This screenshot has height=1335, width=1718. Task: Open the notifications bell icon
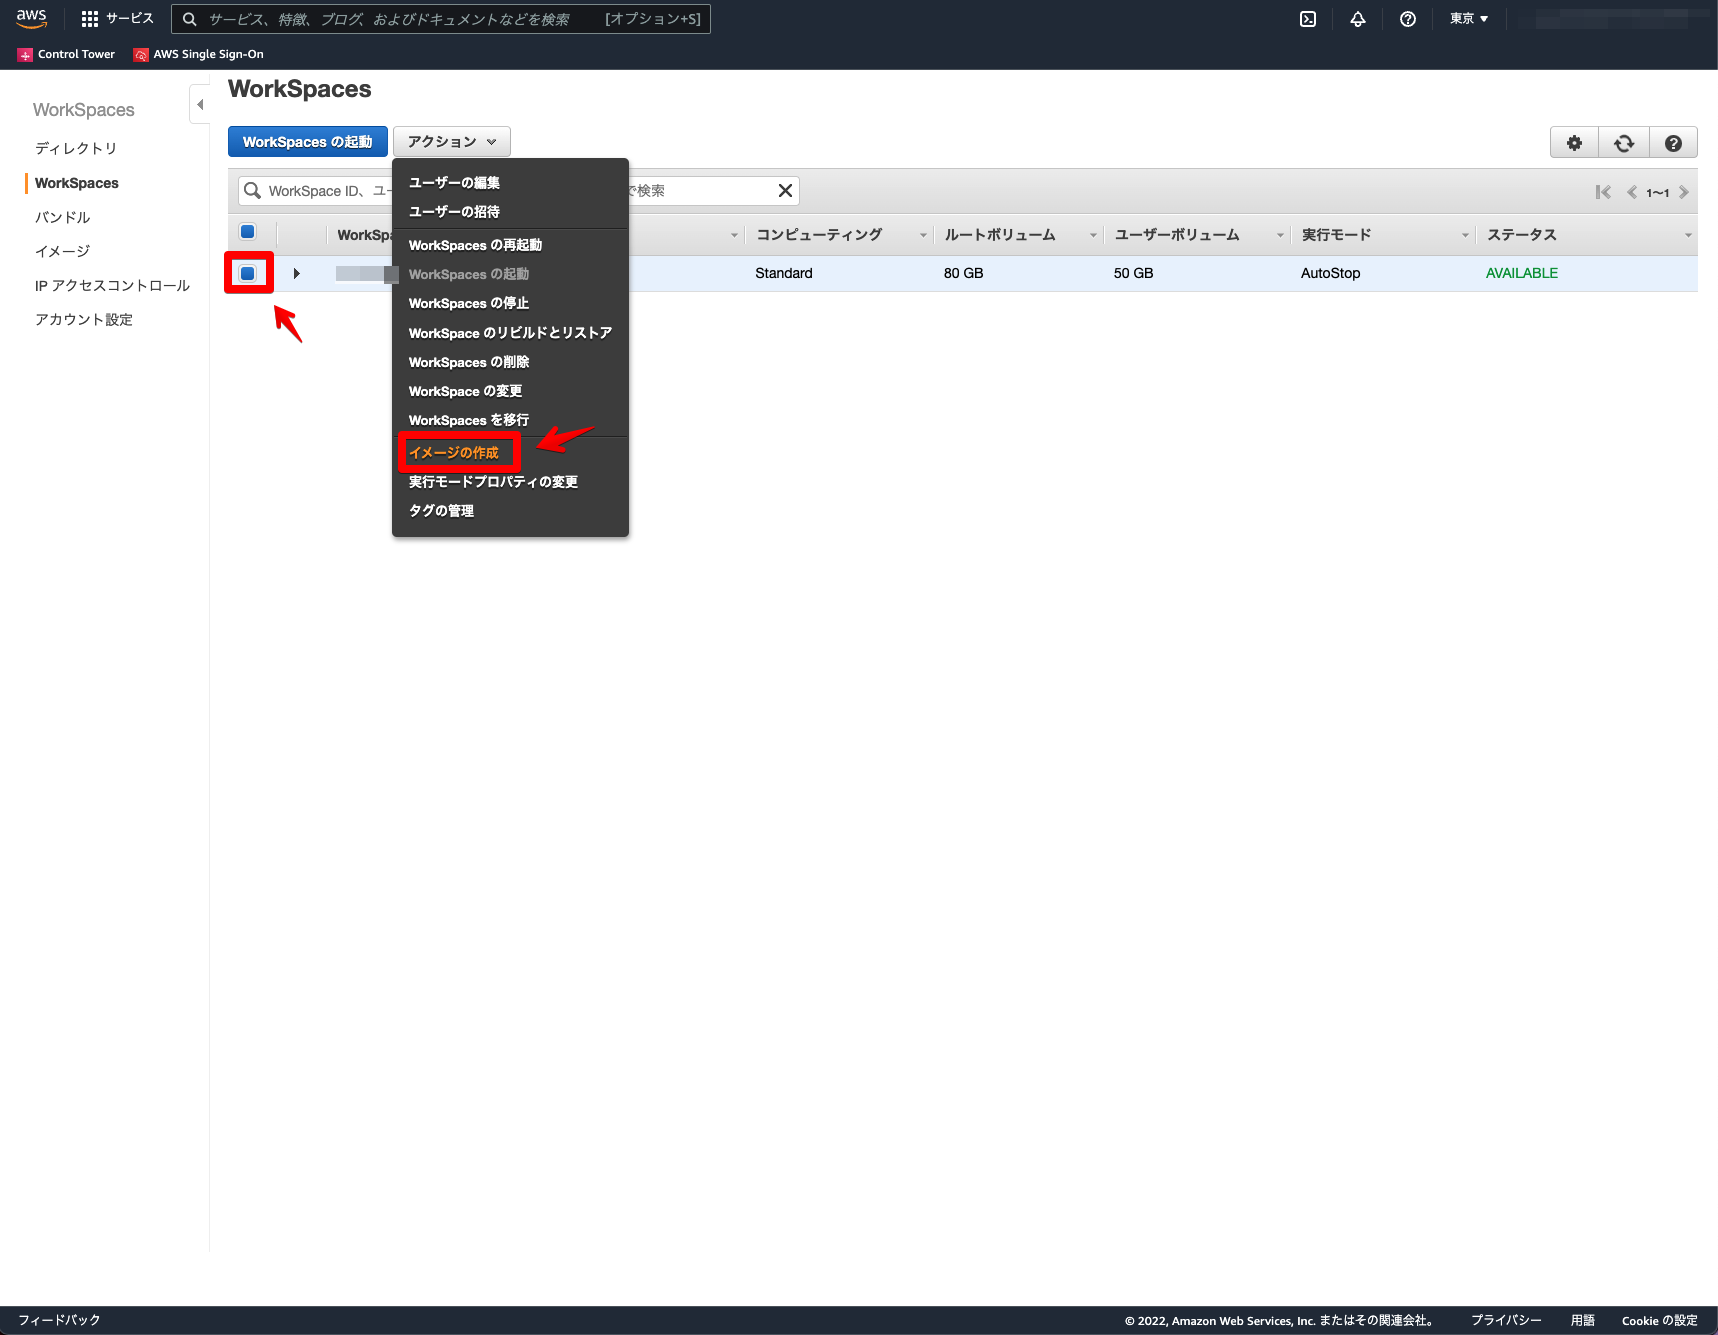1357,18
